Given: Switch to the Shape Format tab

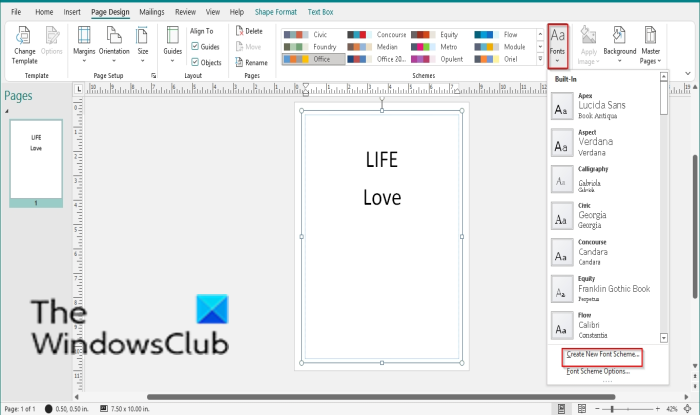Looking at the screenshot, I should (x=275, y=12).
